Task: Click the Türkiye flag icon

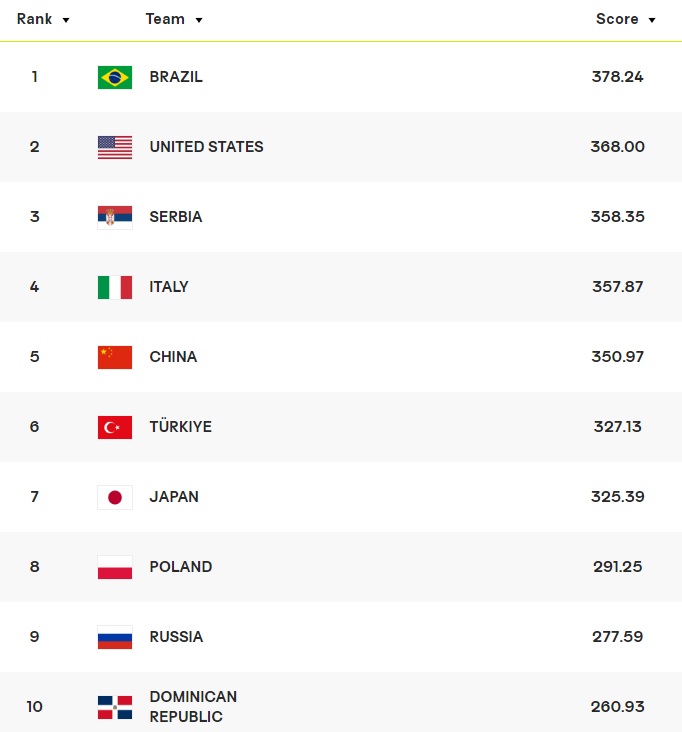Action: tap(115, 427)
